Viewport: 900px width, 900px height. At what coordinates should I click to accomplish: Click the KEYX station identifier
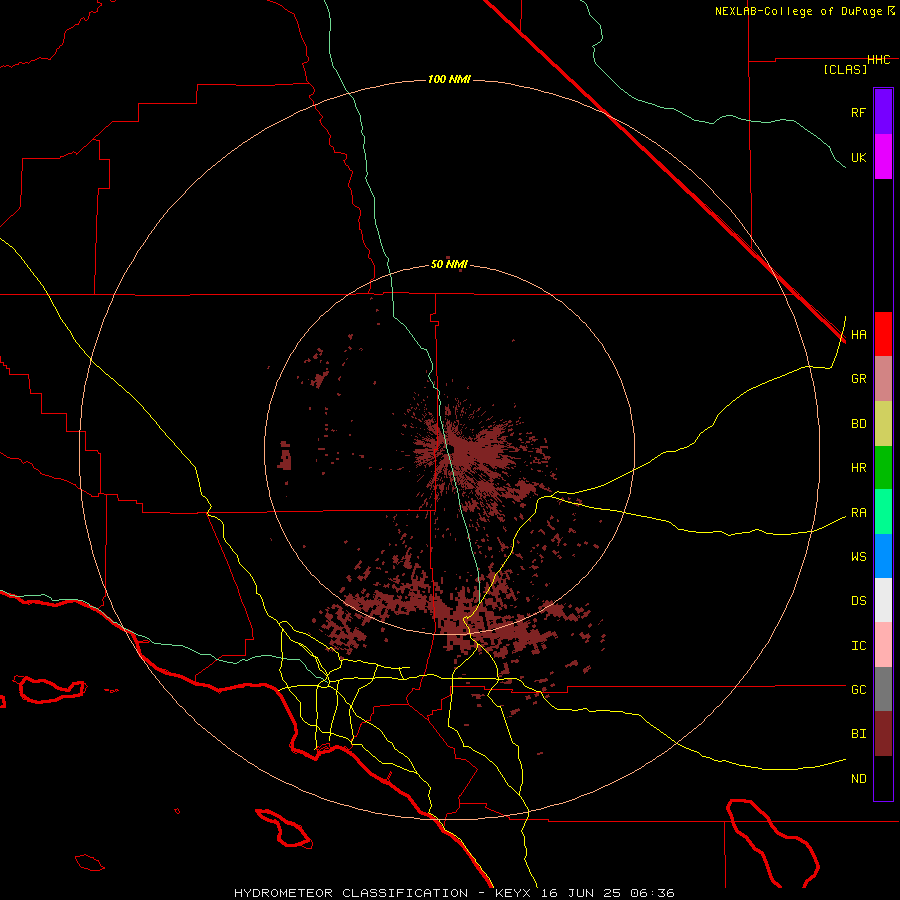515,893
